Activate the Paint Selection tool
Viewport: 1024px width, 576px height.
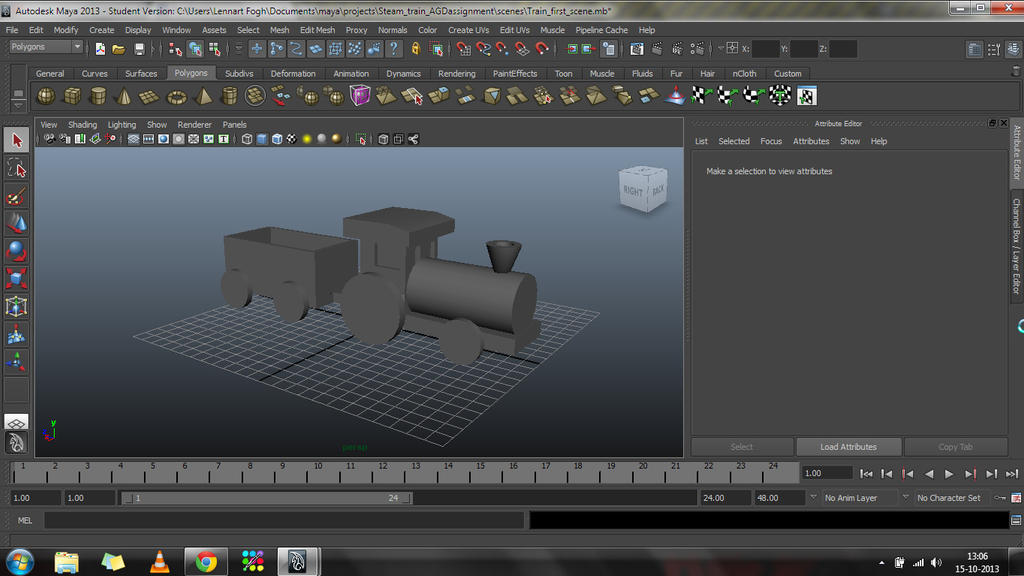pyautogui.click(x=16, y=196)
